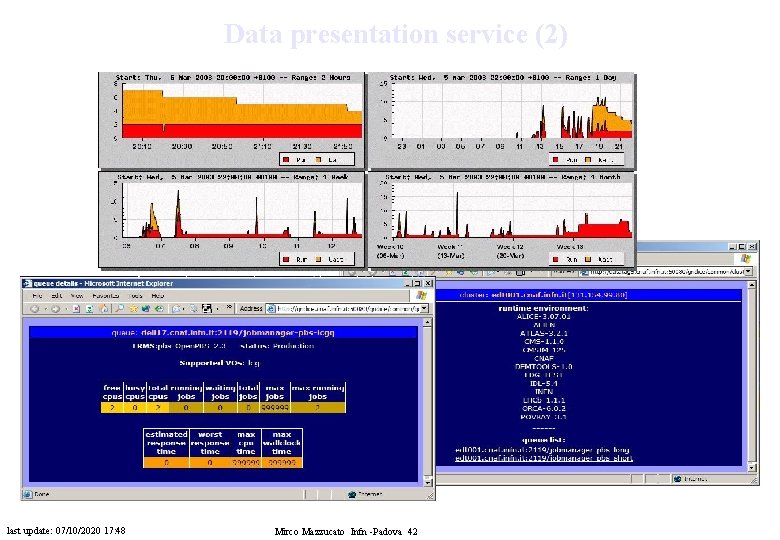The width and height of the screenshot is (780, 540).
Task: Click the address field in queue details window
Action: click(x=347, y=309)
